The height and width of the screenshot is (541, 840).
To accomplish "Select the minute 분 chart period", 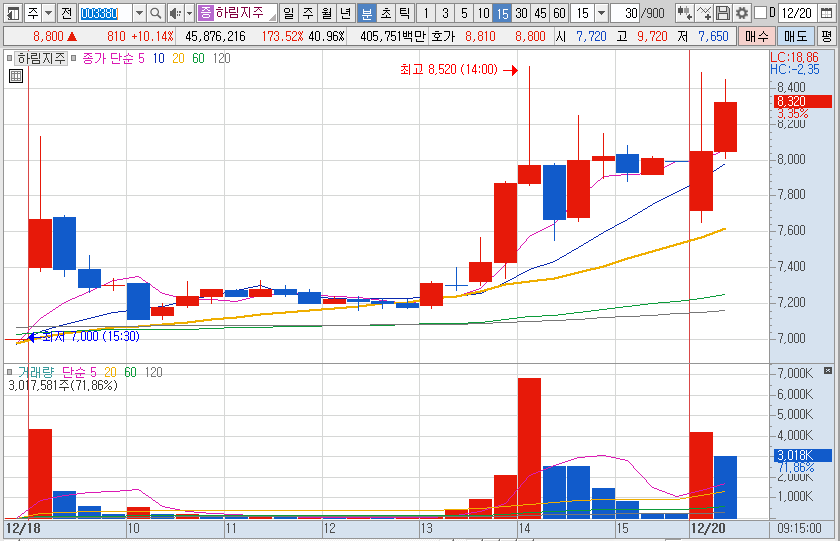I will pos(366,13).
